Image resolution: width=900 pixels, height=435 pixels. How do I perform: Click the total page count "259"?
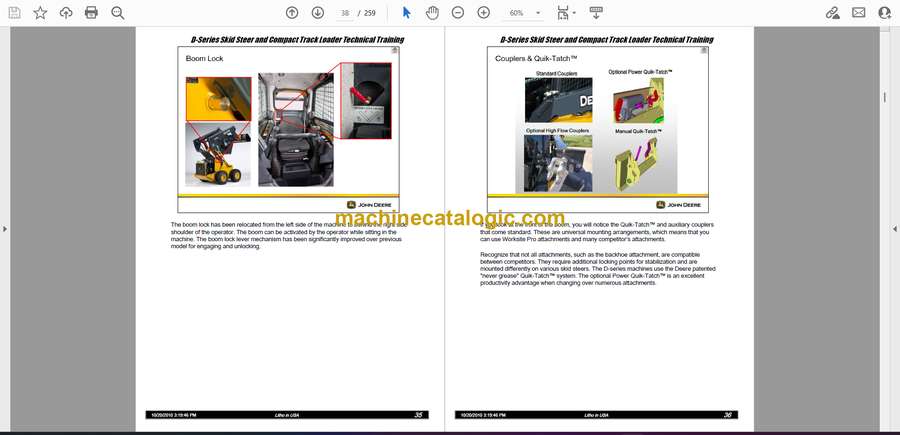[x=370, y=13]
